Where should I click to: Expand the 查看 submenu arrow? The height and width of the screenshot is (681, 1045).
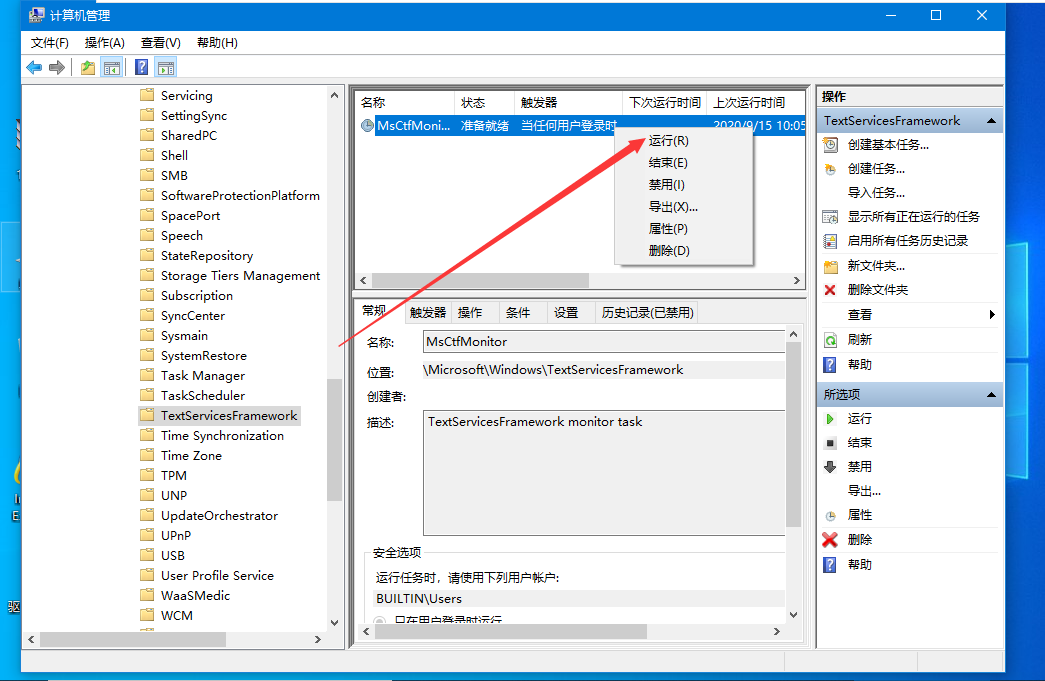coord(991,315)
